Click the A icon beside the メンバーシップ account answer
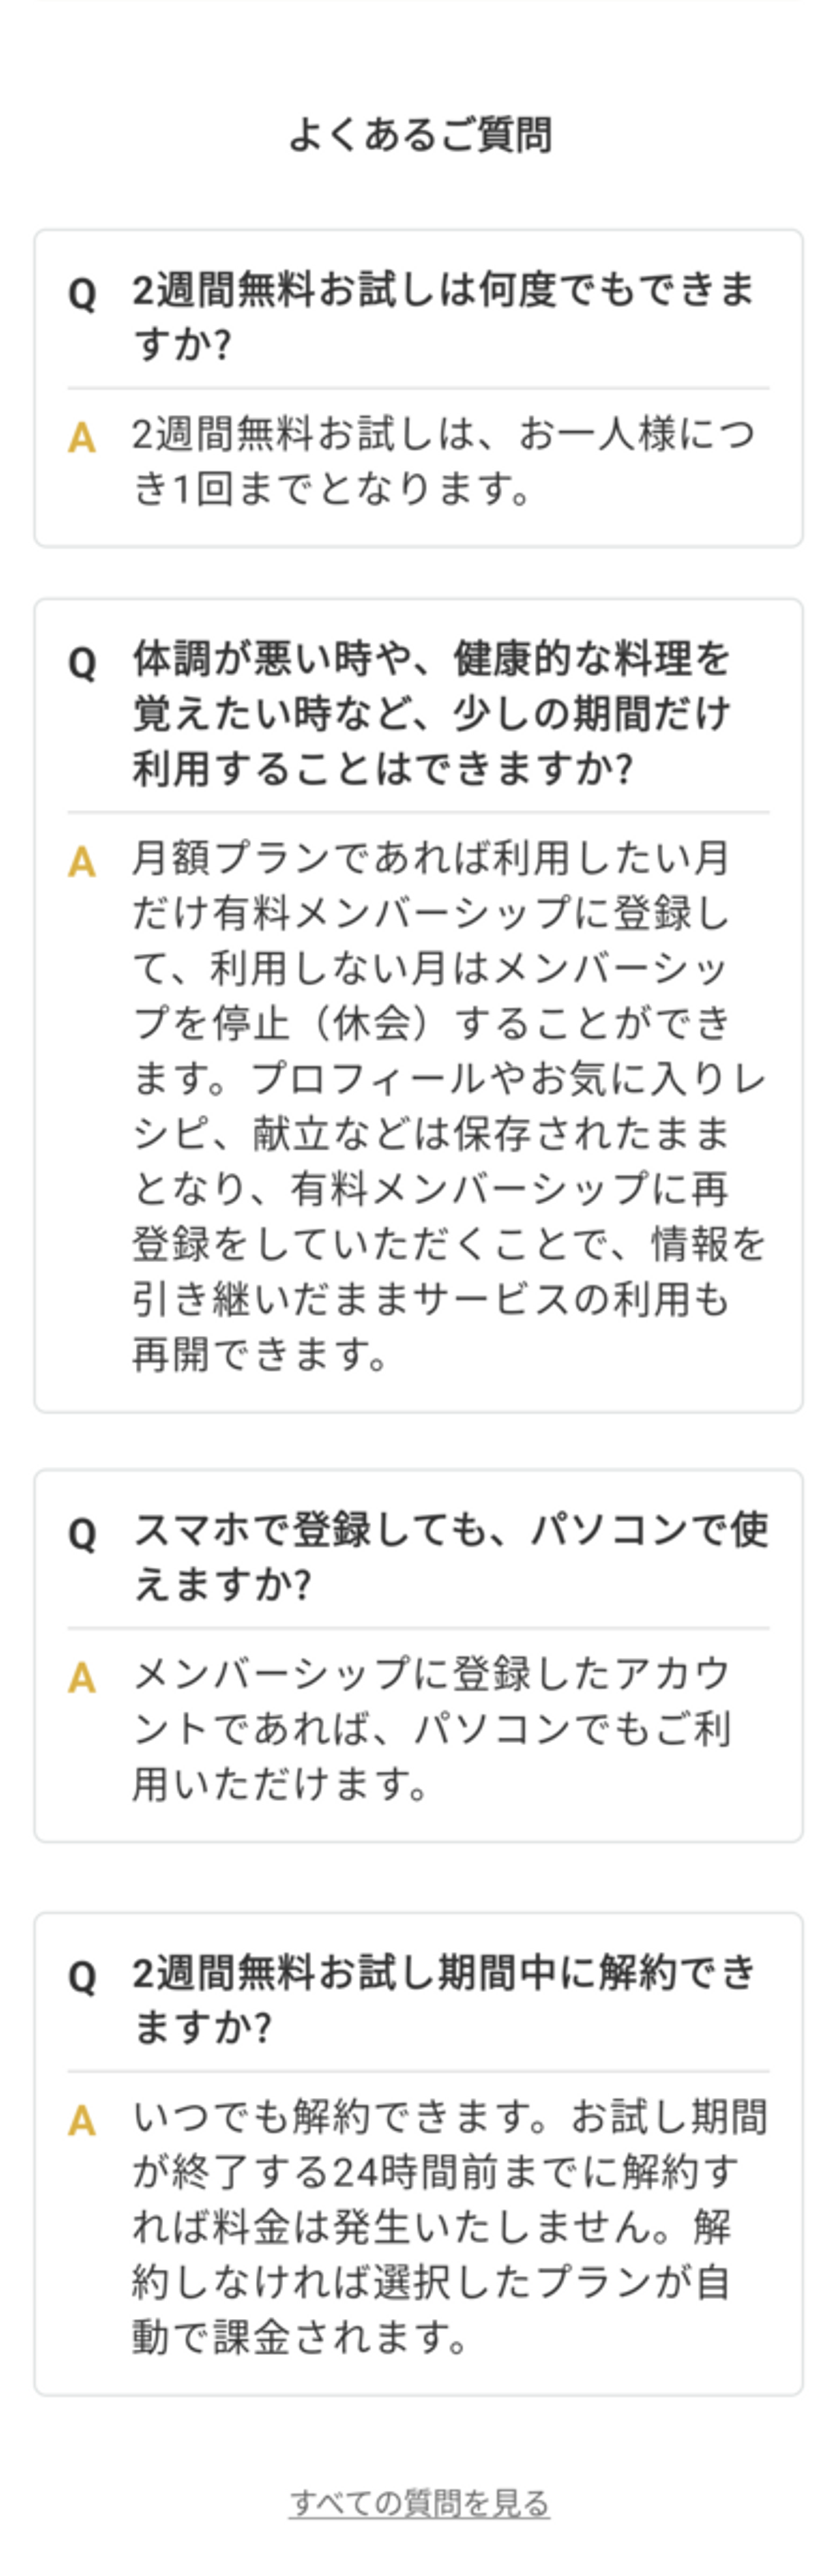 (x=82, y=1677)
